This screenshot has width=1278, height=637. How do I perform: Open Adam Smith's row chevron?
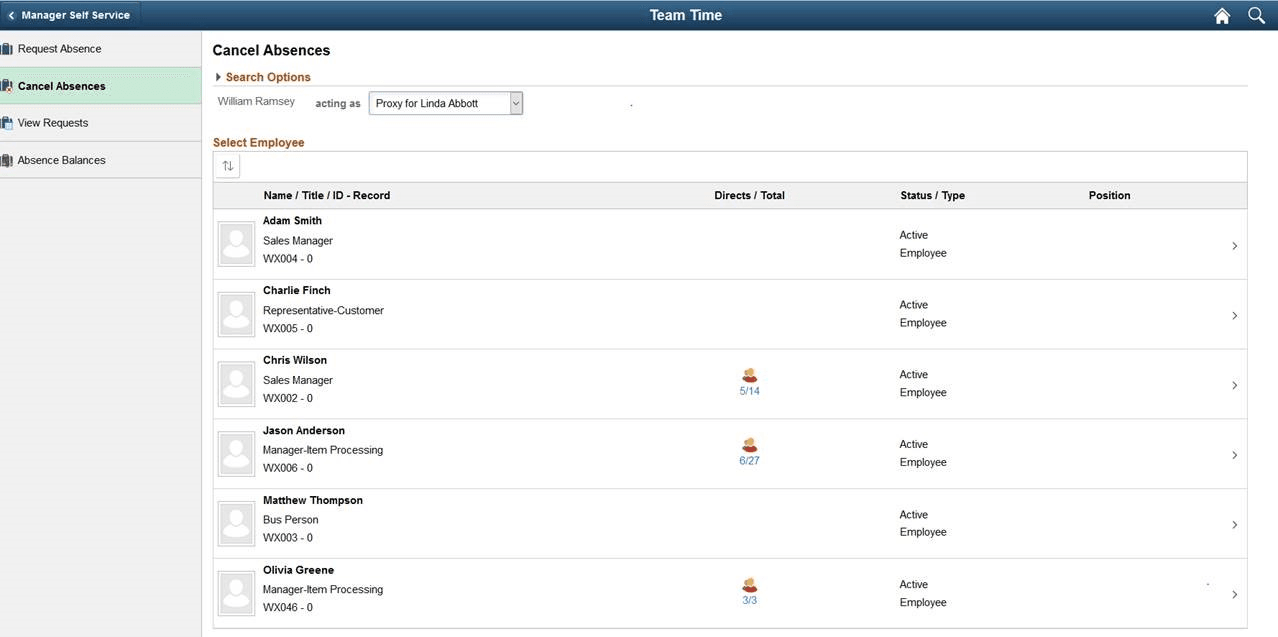click(x=1233, y=245)
